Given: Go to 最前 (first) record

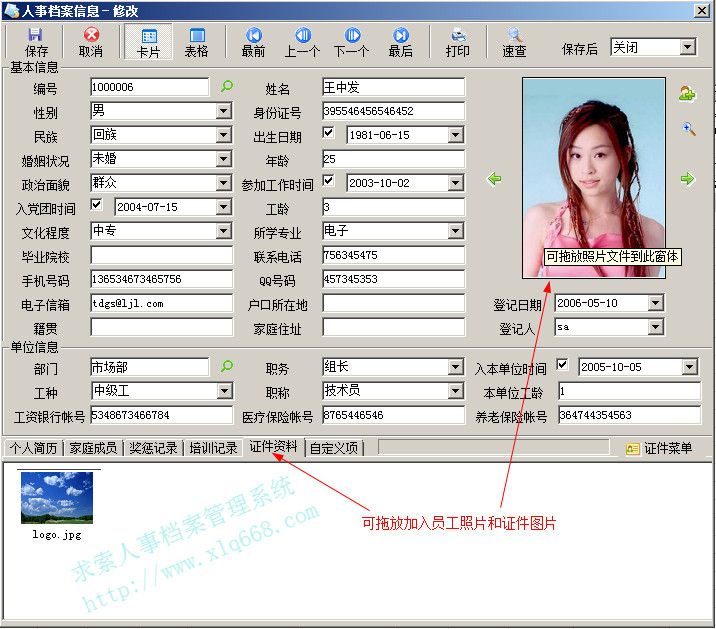Looking at the screenshot, I should tap(253, 42).
